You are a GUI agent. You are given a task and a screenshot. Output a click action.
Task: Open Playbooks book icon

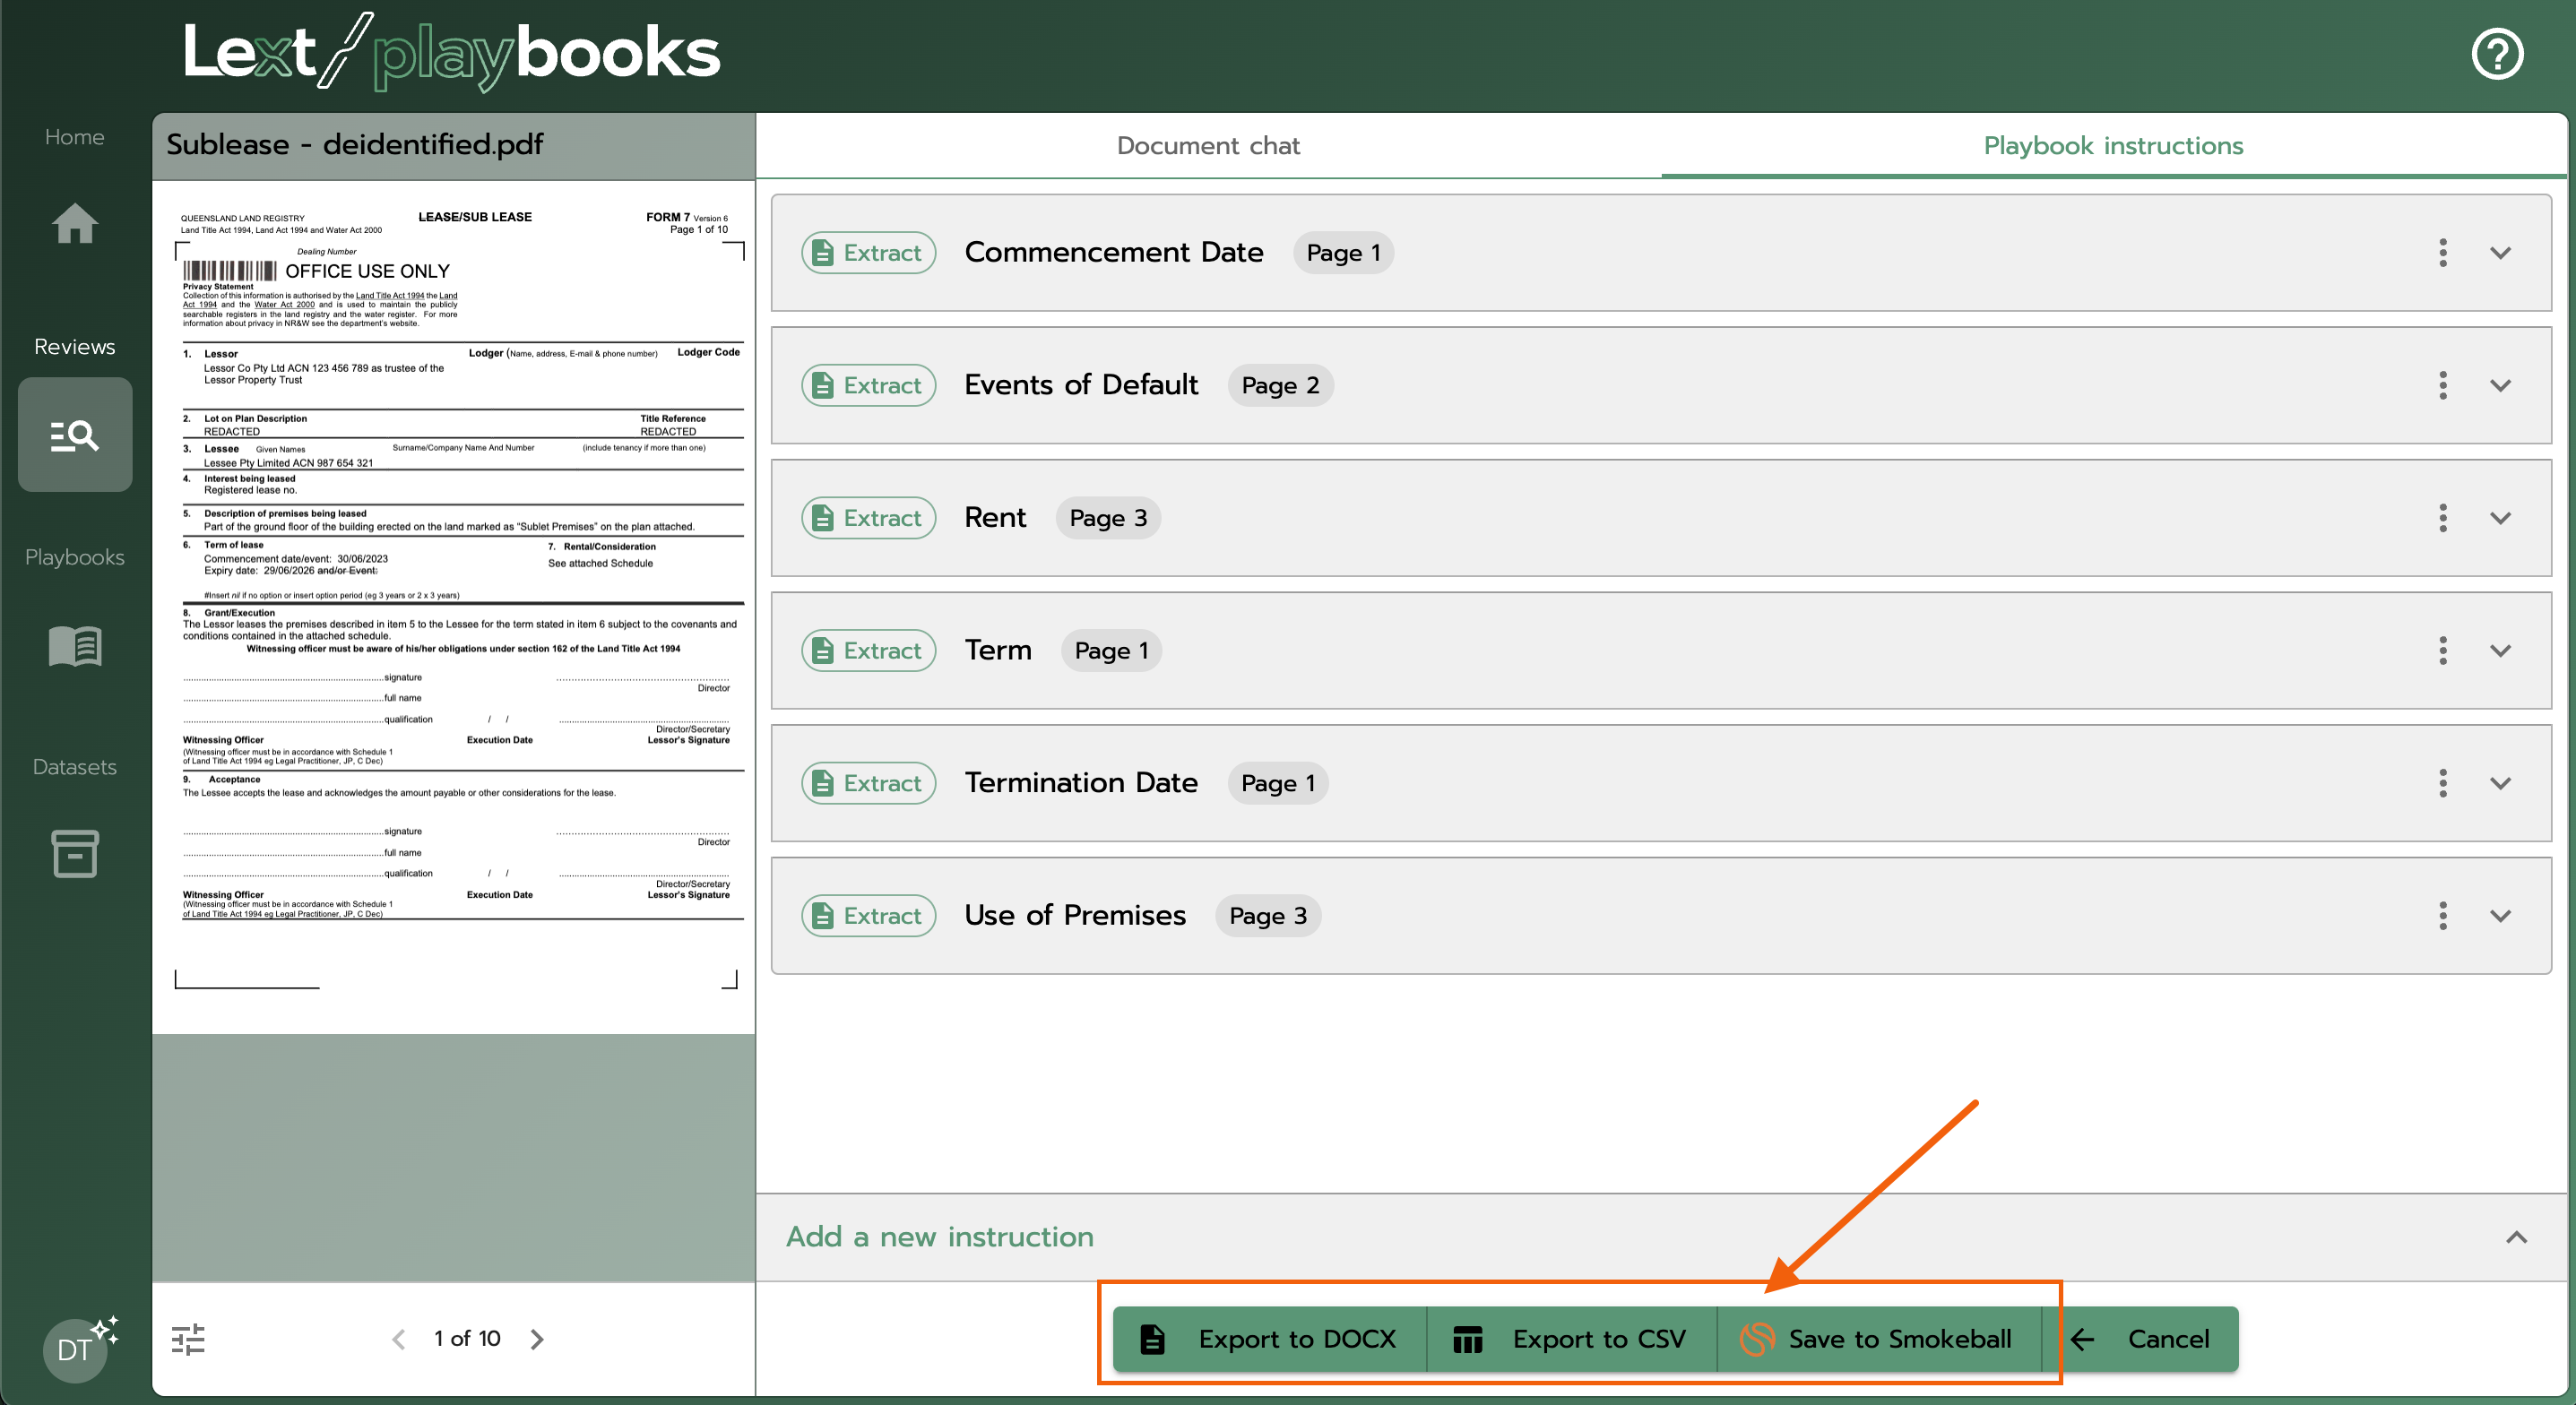74,646
